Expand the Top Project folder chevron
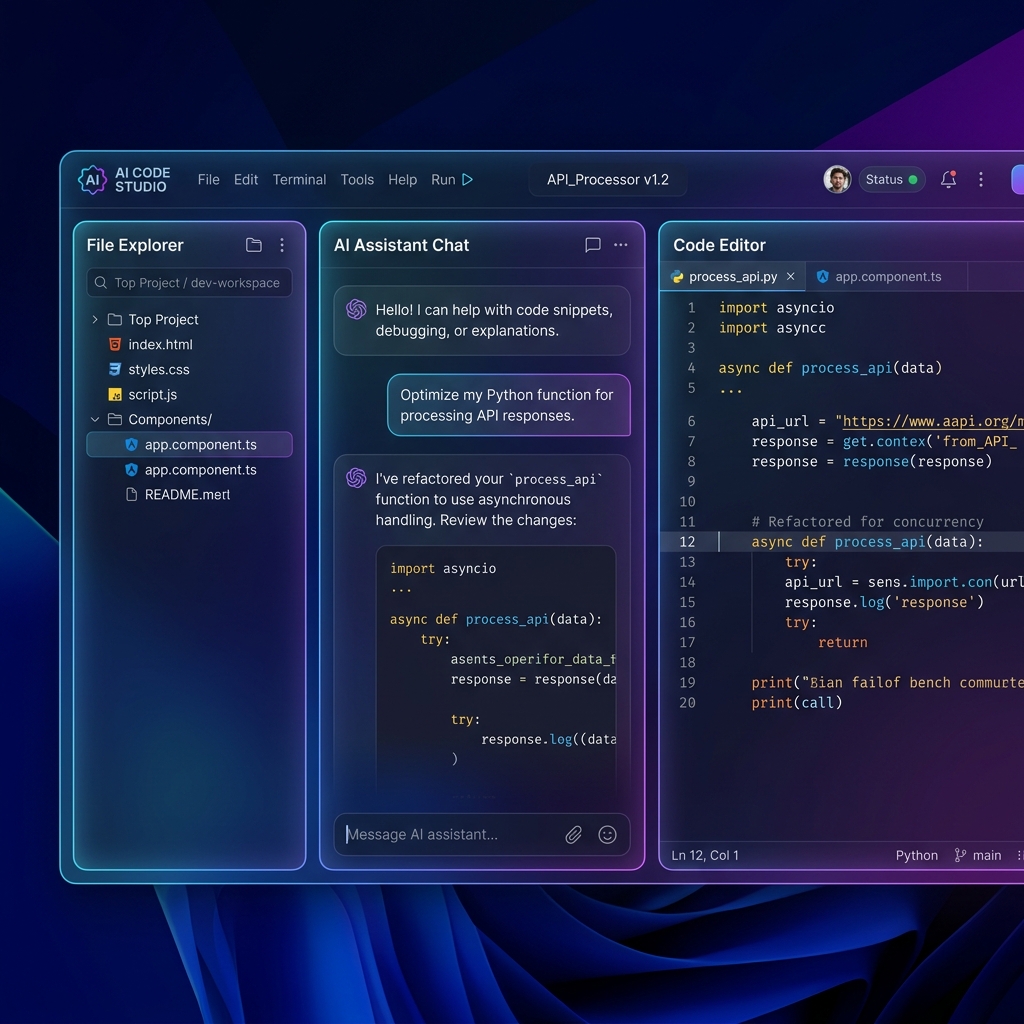This screenshot has height=1024, width=1024. [95, 319]
